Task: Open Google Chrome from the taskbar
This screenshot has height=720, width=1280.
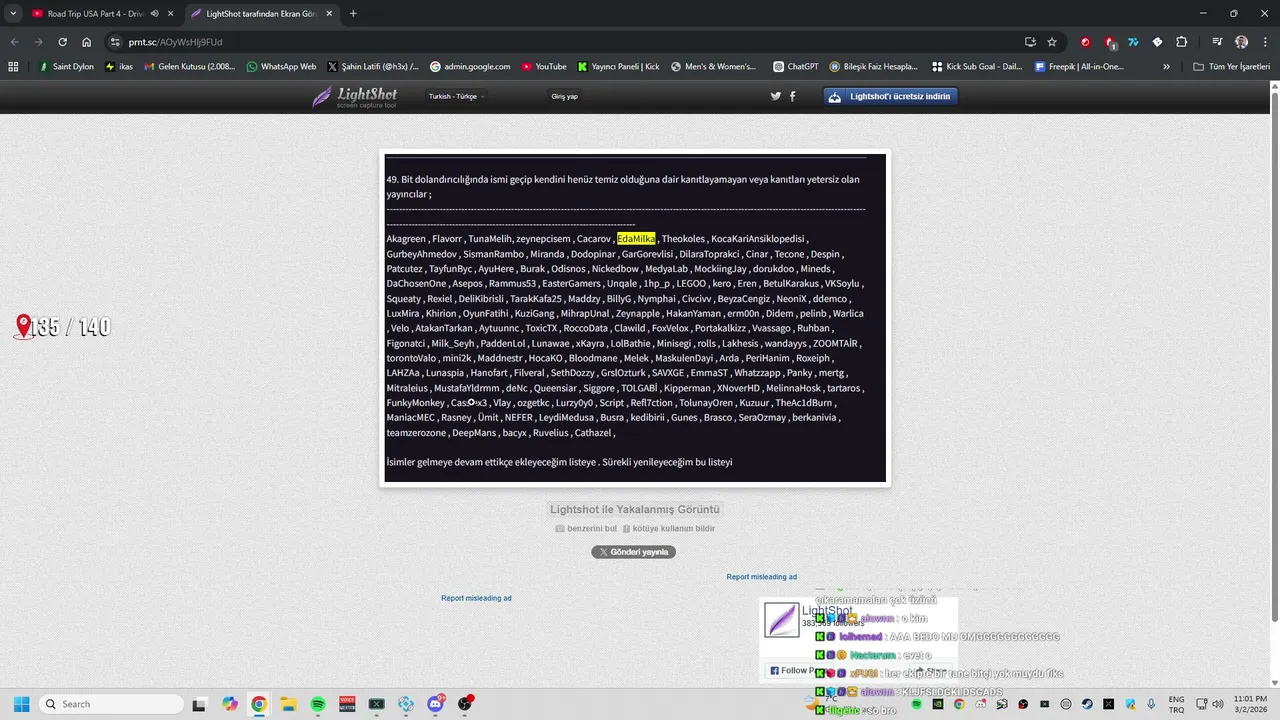Action: pyautogui.click(x=259, y=704)
